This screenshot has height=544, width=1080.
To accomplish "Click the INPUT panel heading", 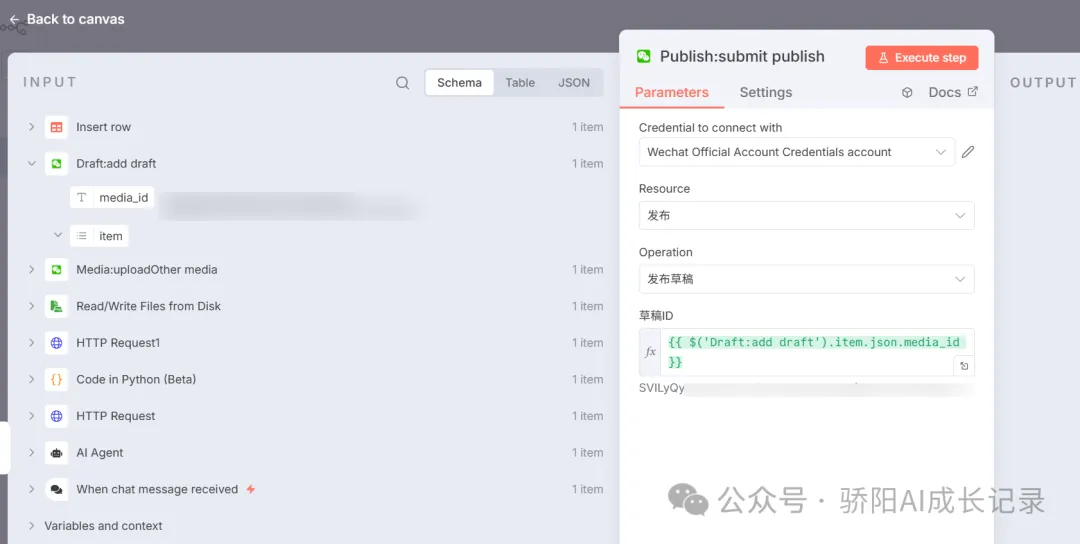I will 50,83.
